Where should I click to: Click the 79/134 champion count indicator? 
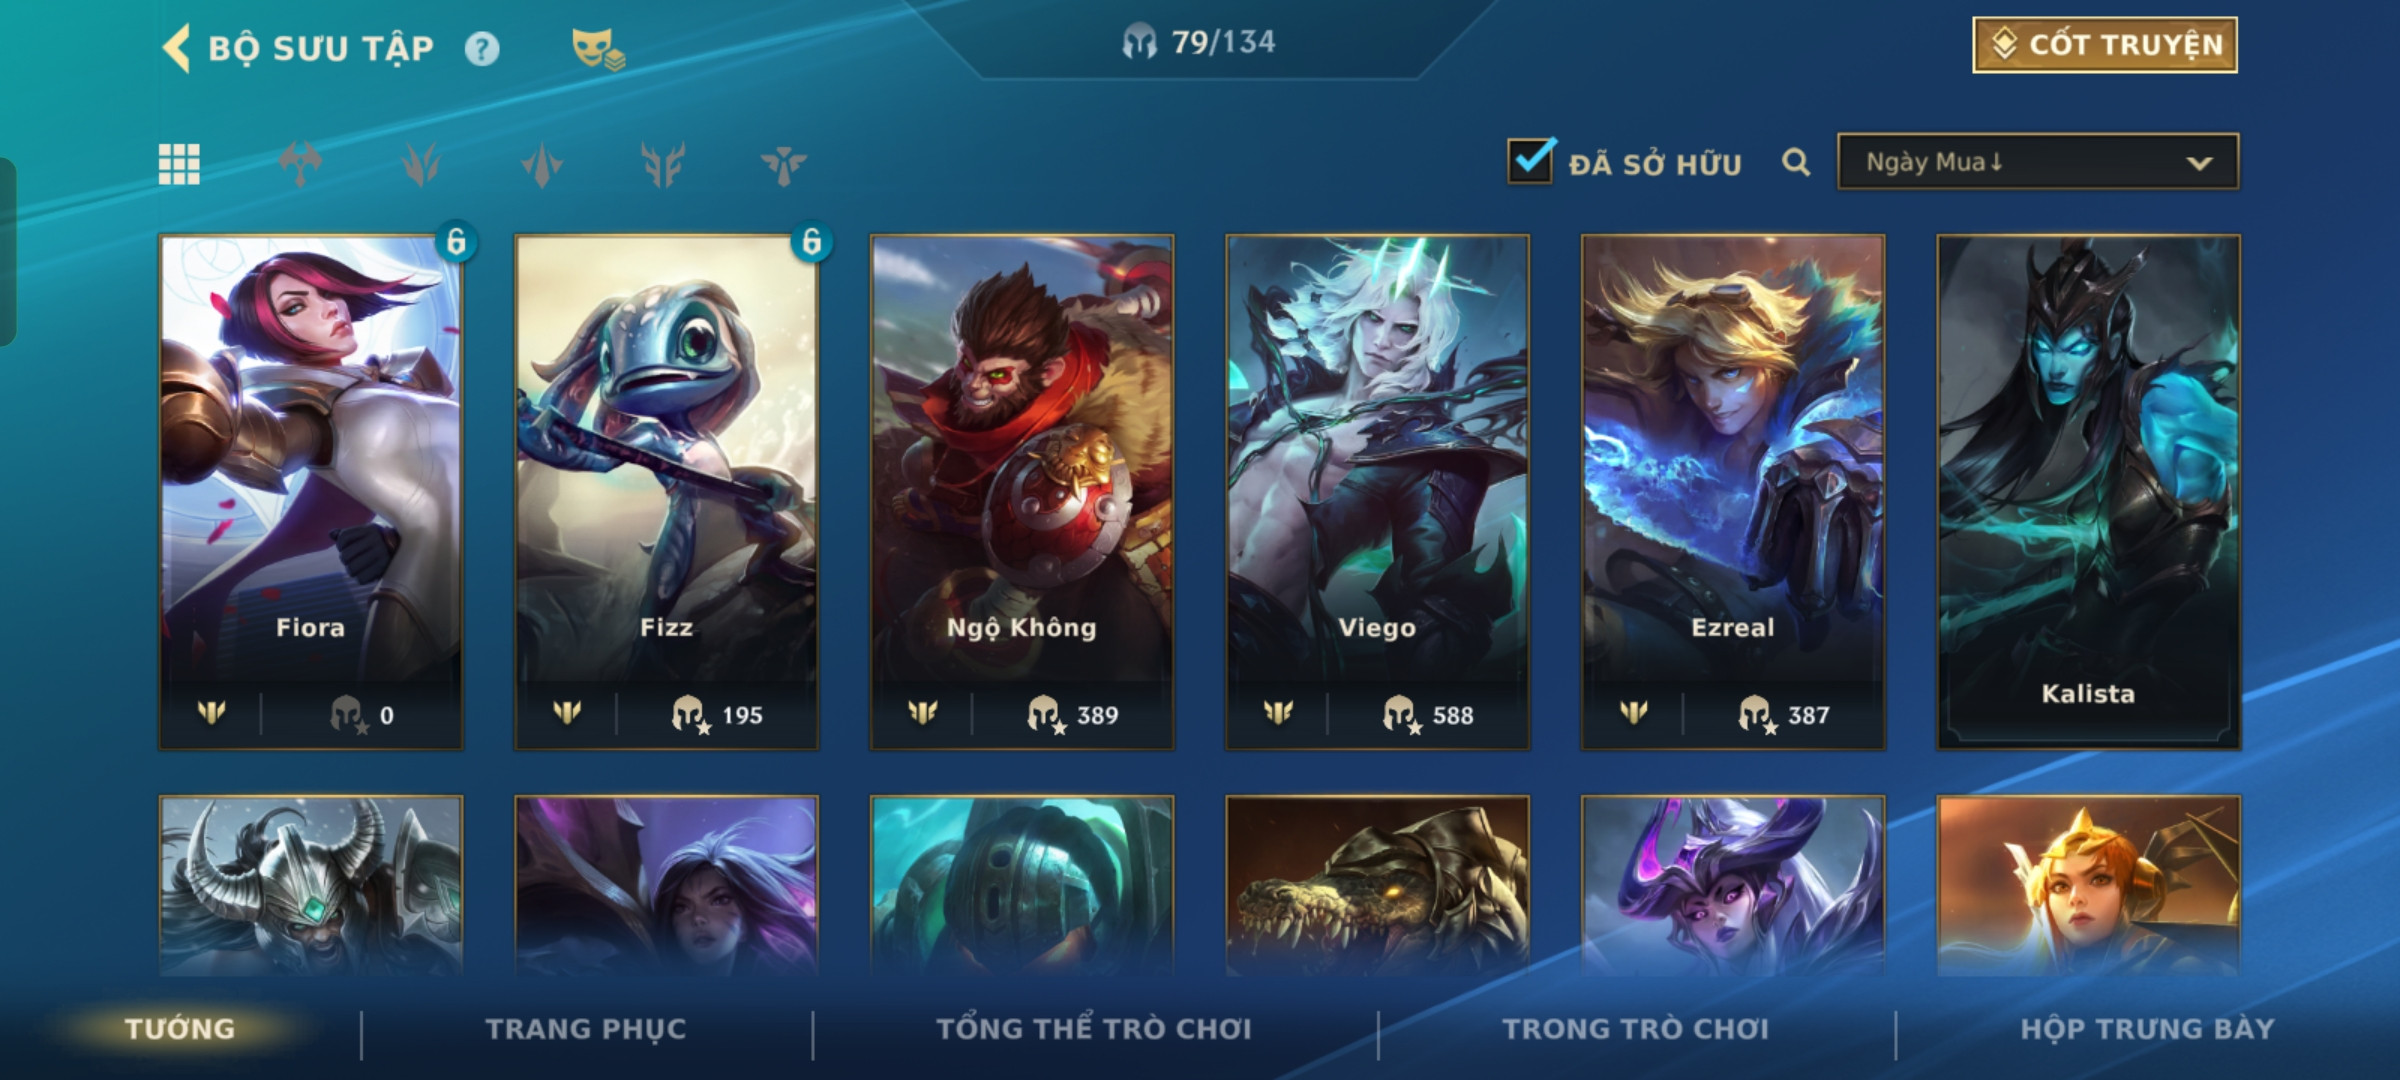click(x=1199, y=42)
